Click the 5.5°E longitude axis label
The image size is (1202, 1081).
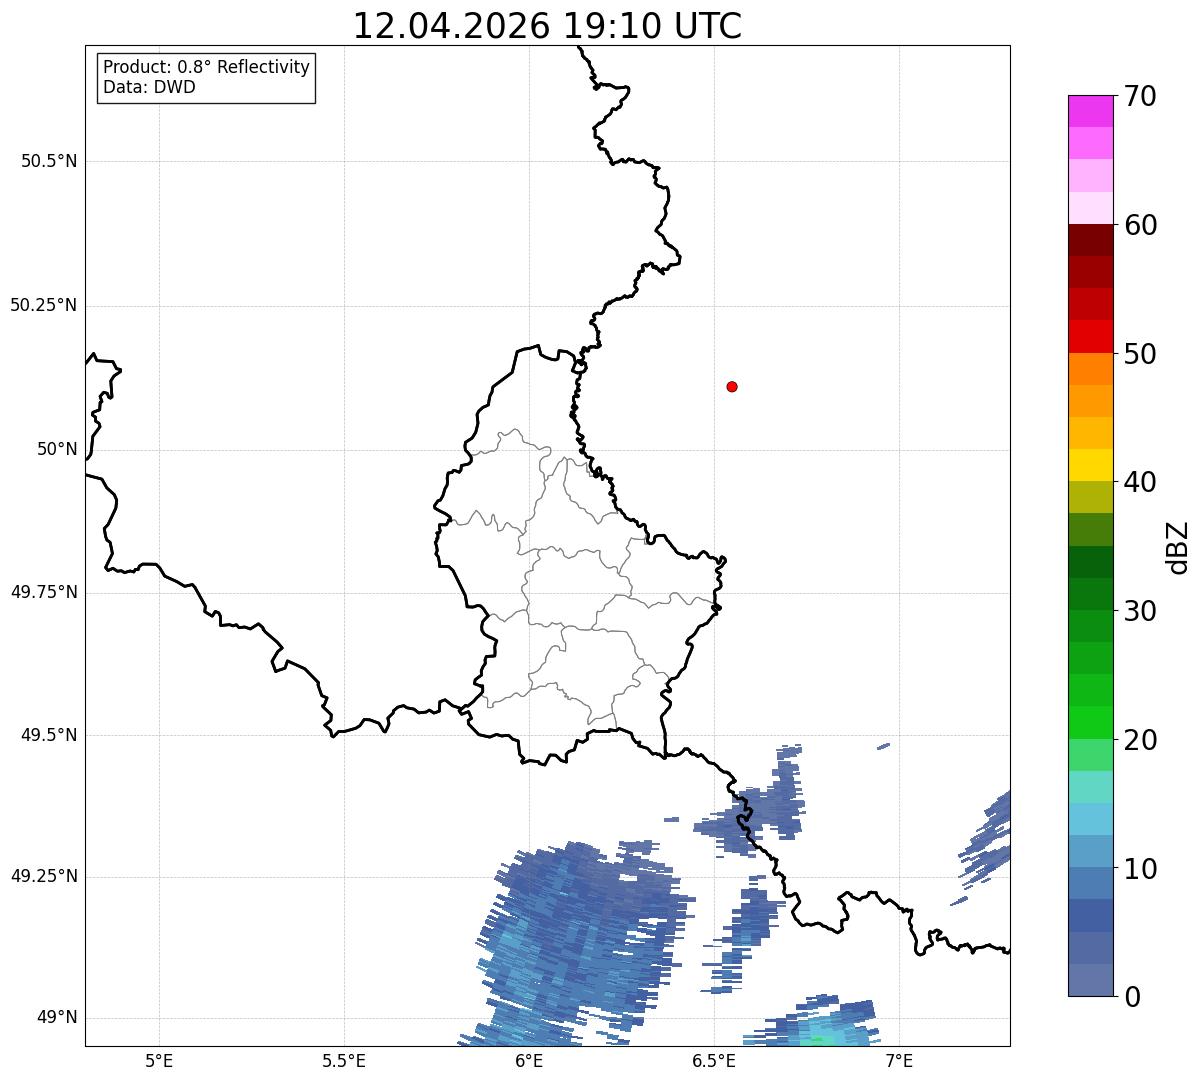(344, 1060)
